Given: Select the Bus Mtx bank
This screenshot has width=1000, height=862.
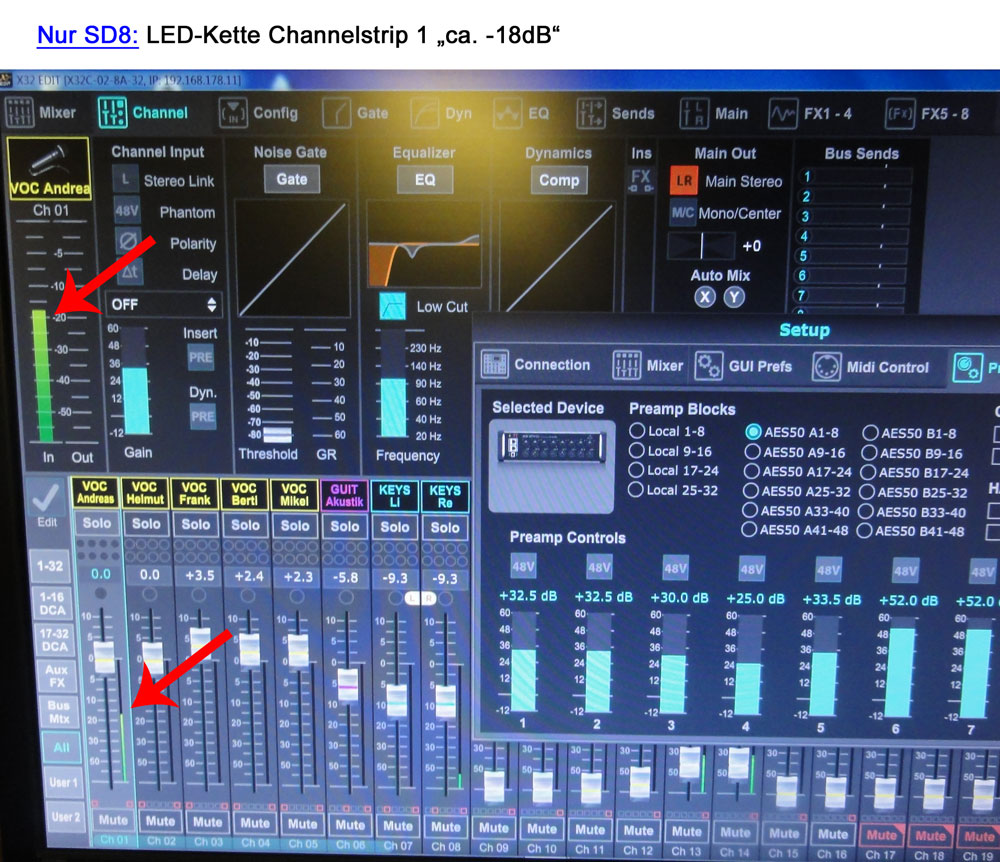Looking at the screenshot, I should click(x=59, y=712).
